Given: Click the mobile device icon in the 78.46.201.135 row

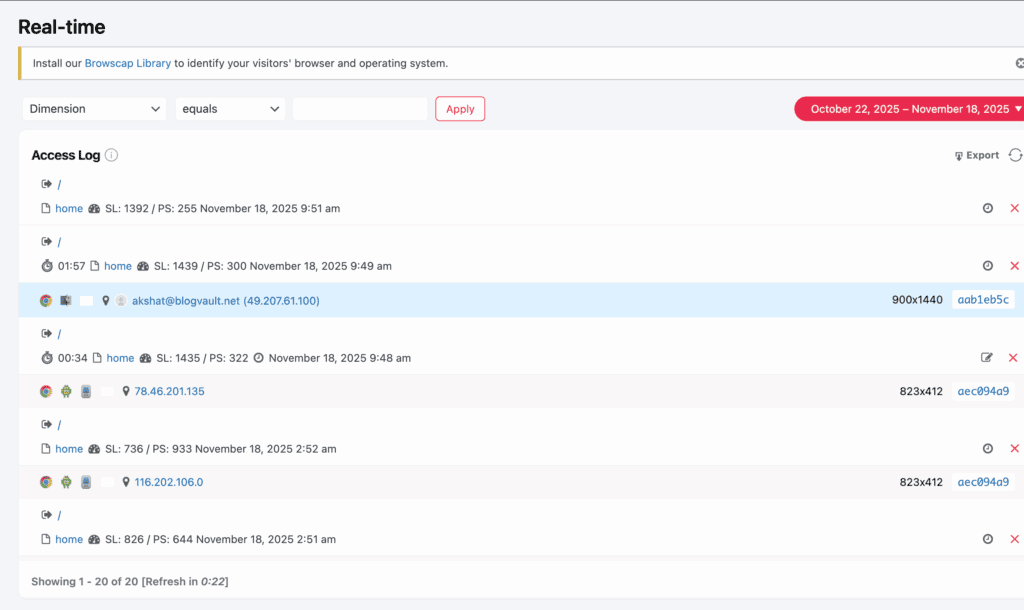Looking at the screenshot, I should click(86, 391).
